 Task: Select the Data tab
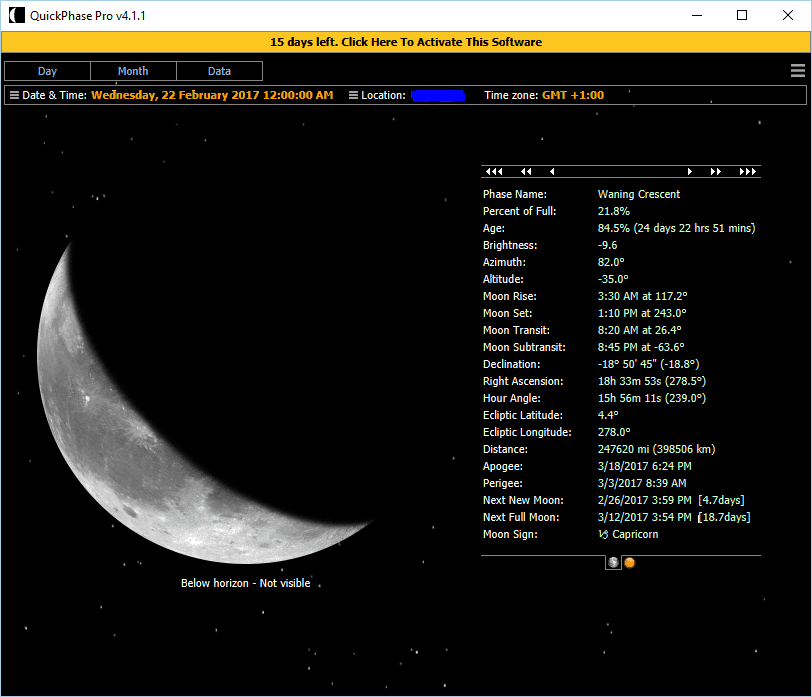tap(219, 71)
